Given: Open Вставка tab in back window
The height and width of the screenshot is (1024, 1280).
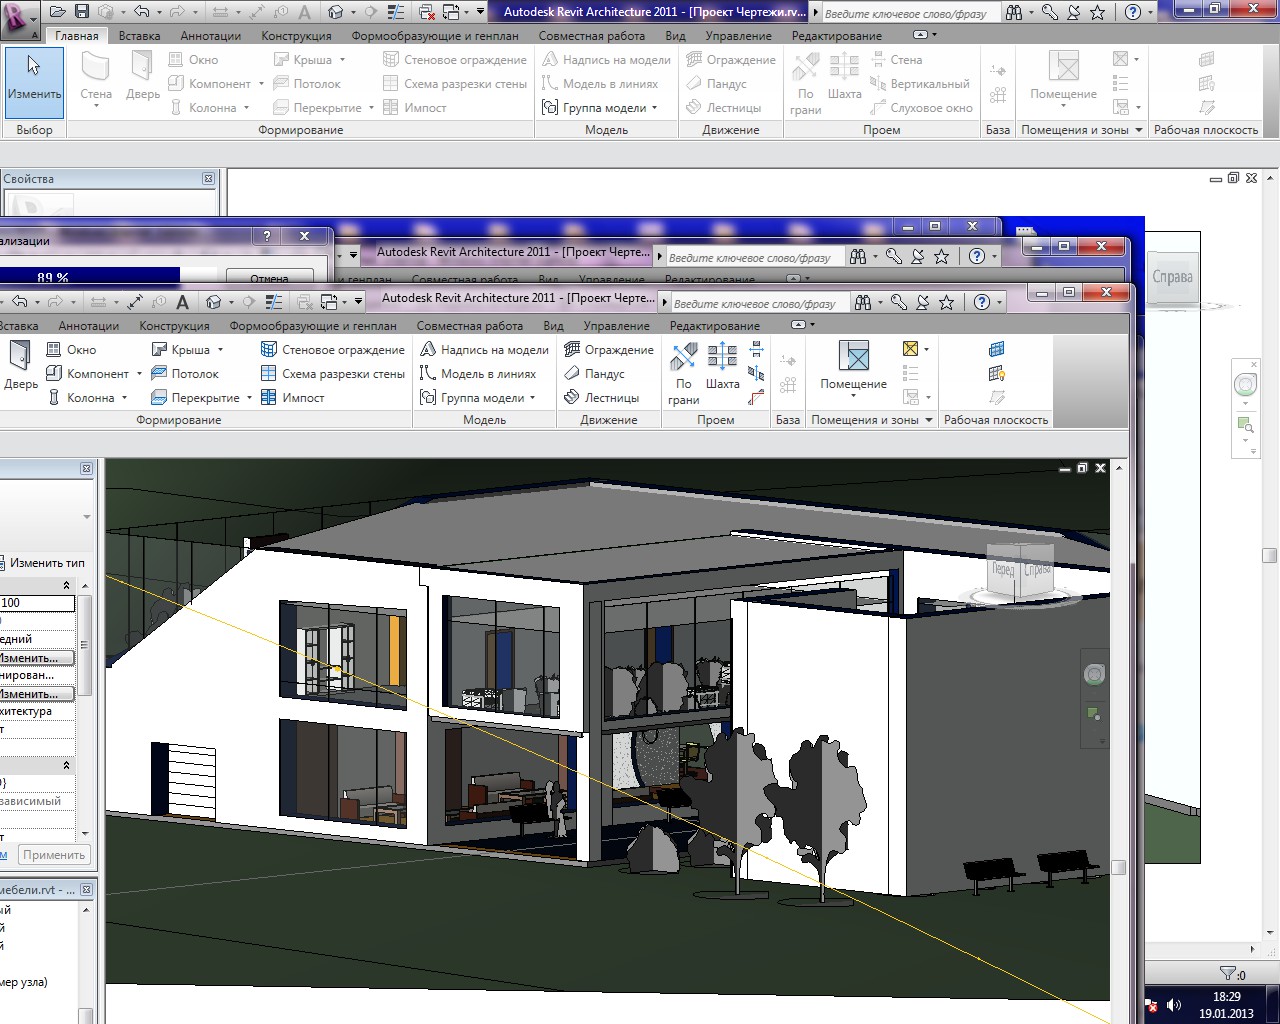Looking at the screenshot, I should click(x=139, y=36).
